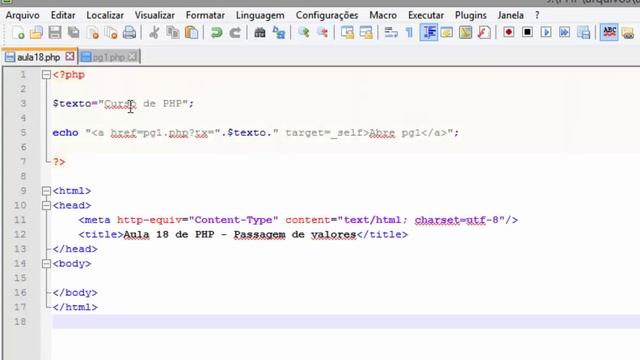Click the echo keyword on line 5
640x360 pixels.
[x=65, y=133]
